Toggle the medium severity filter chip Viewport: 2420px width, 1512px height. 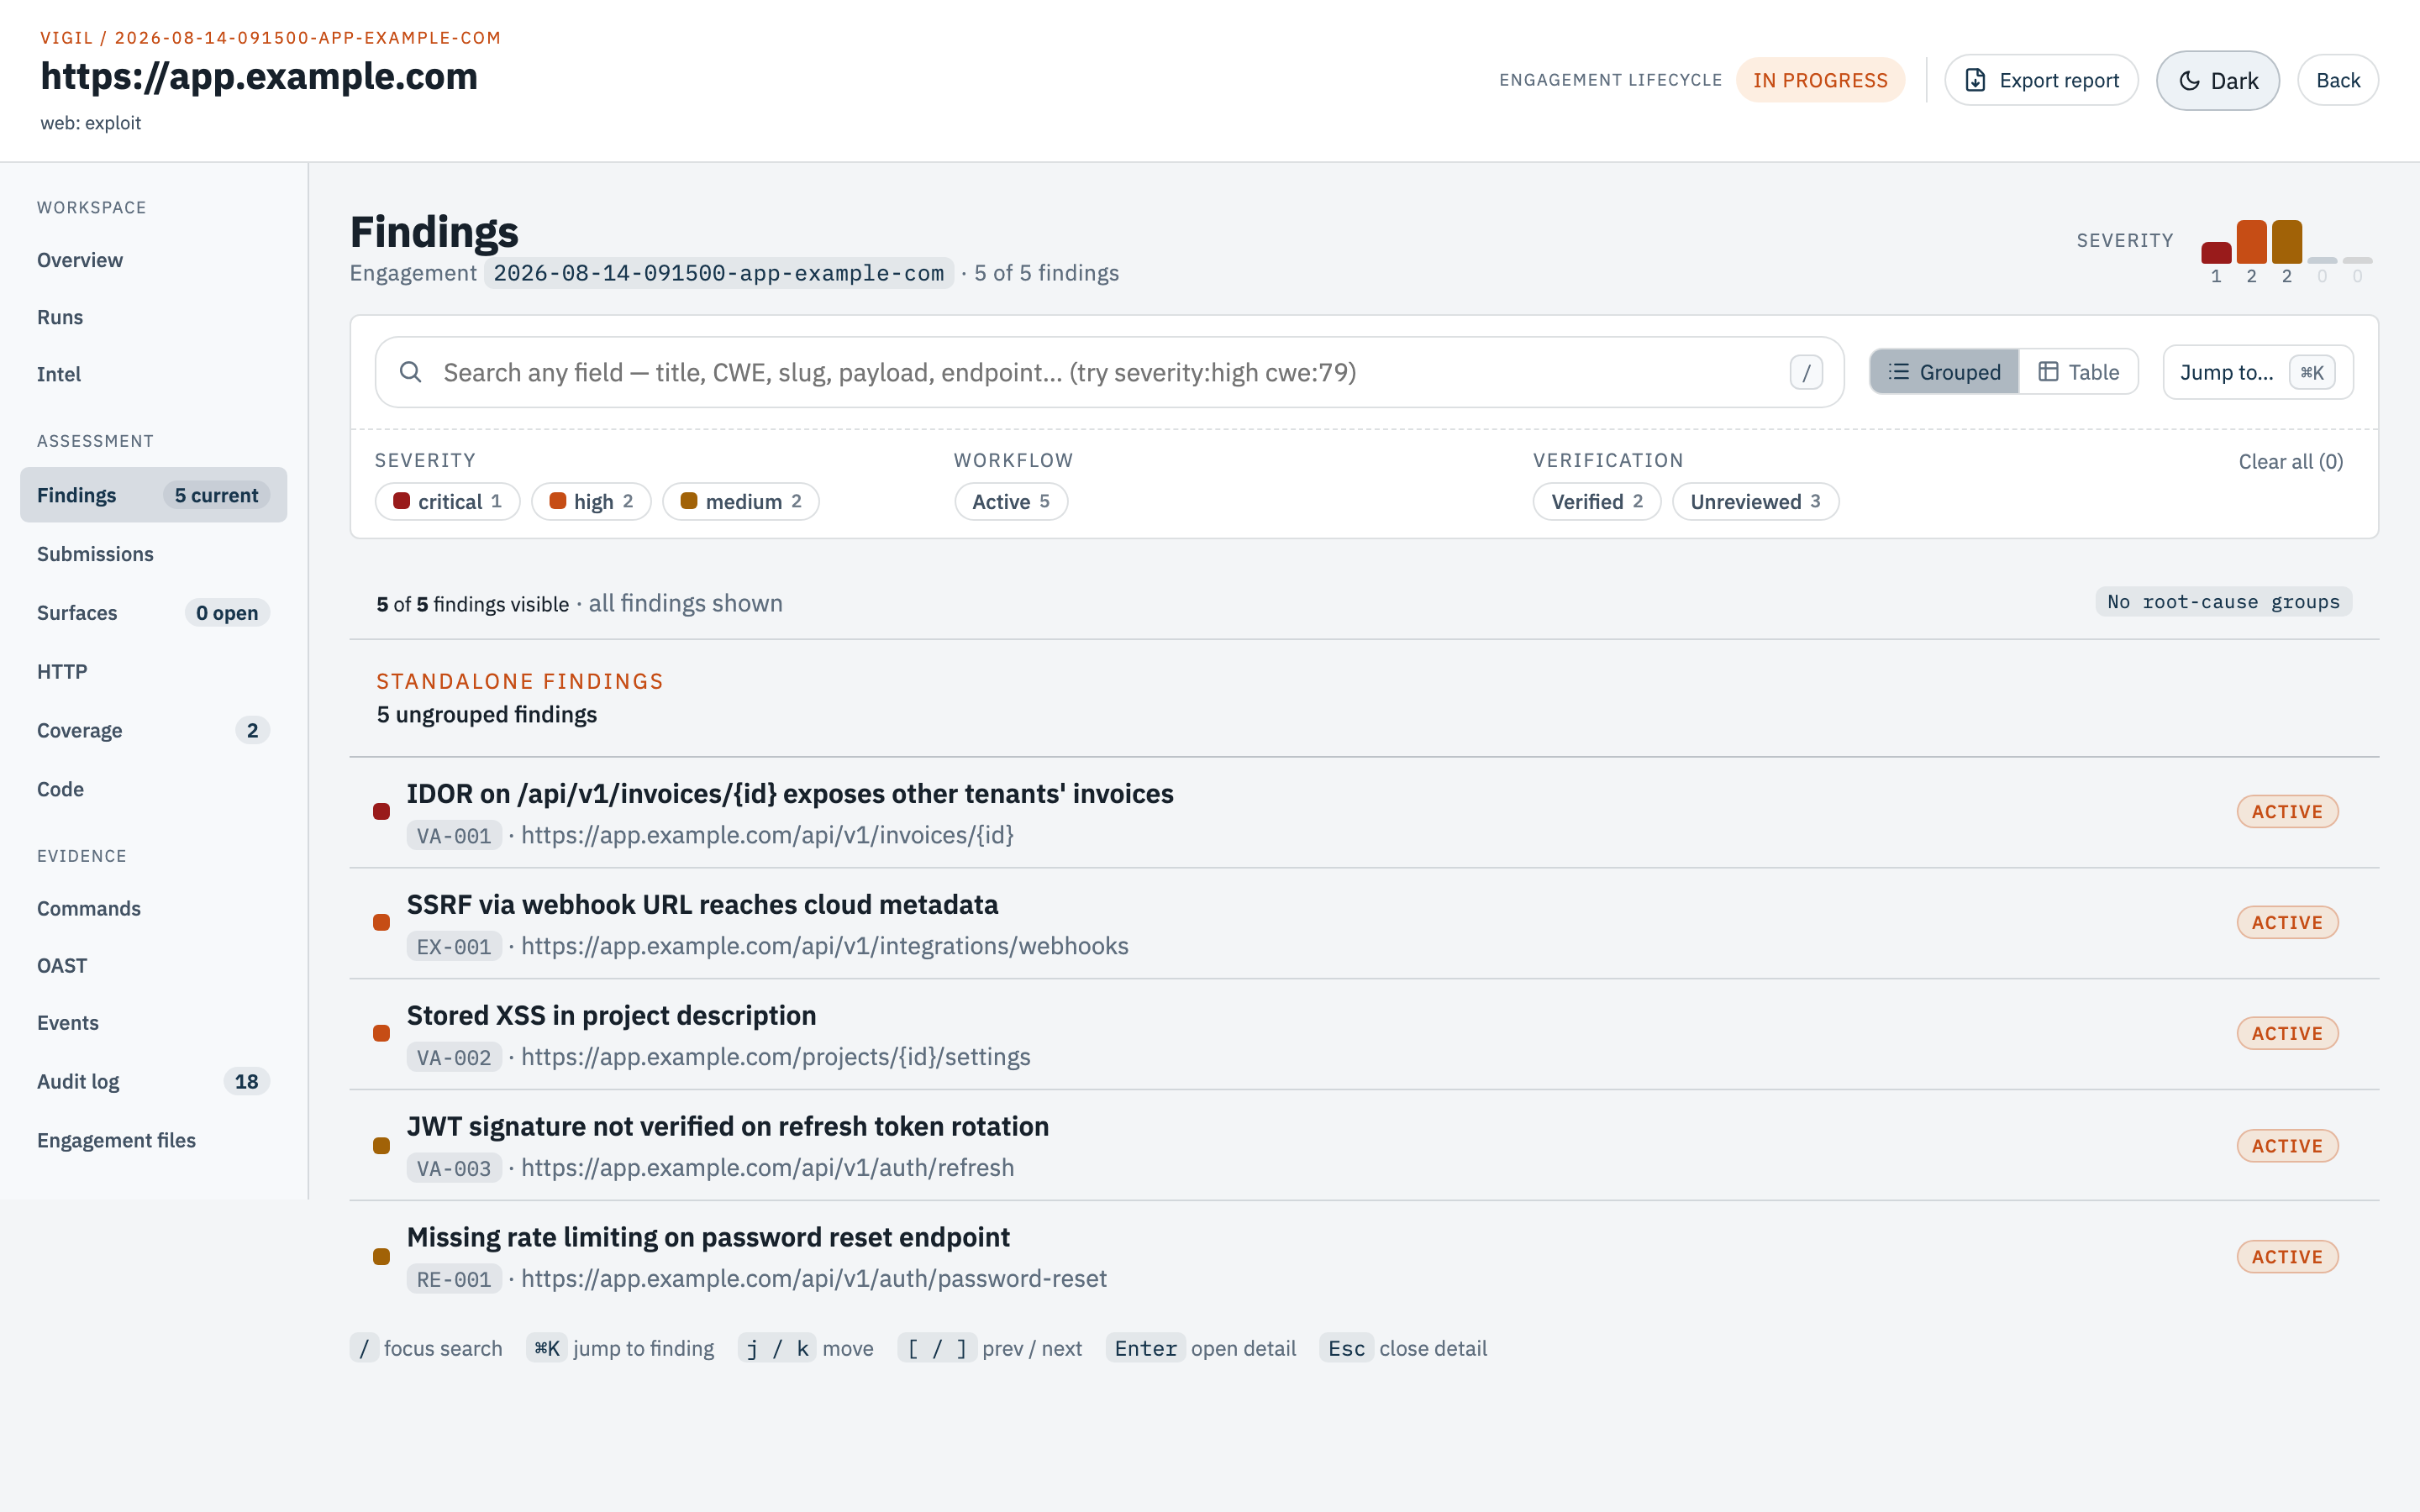(741, 501)
